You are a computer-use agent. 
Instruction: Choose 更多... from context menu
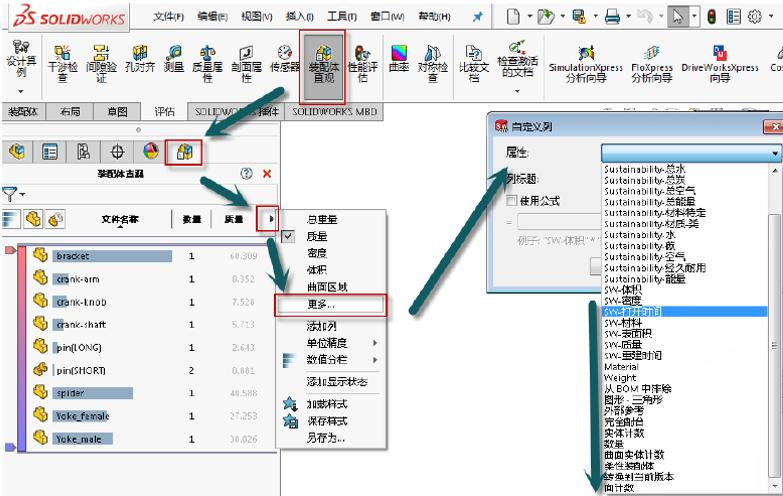[330, 305]
